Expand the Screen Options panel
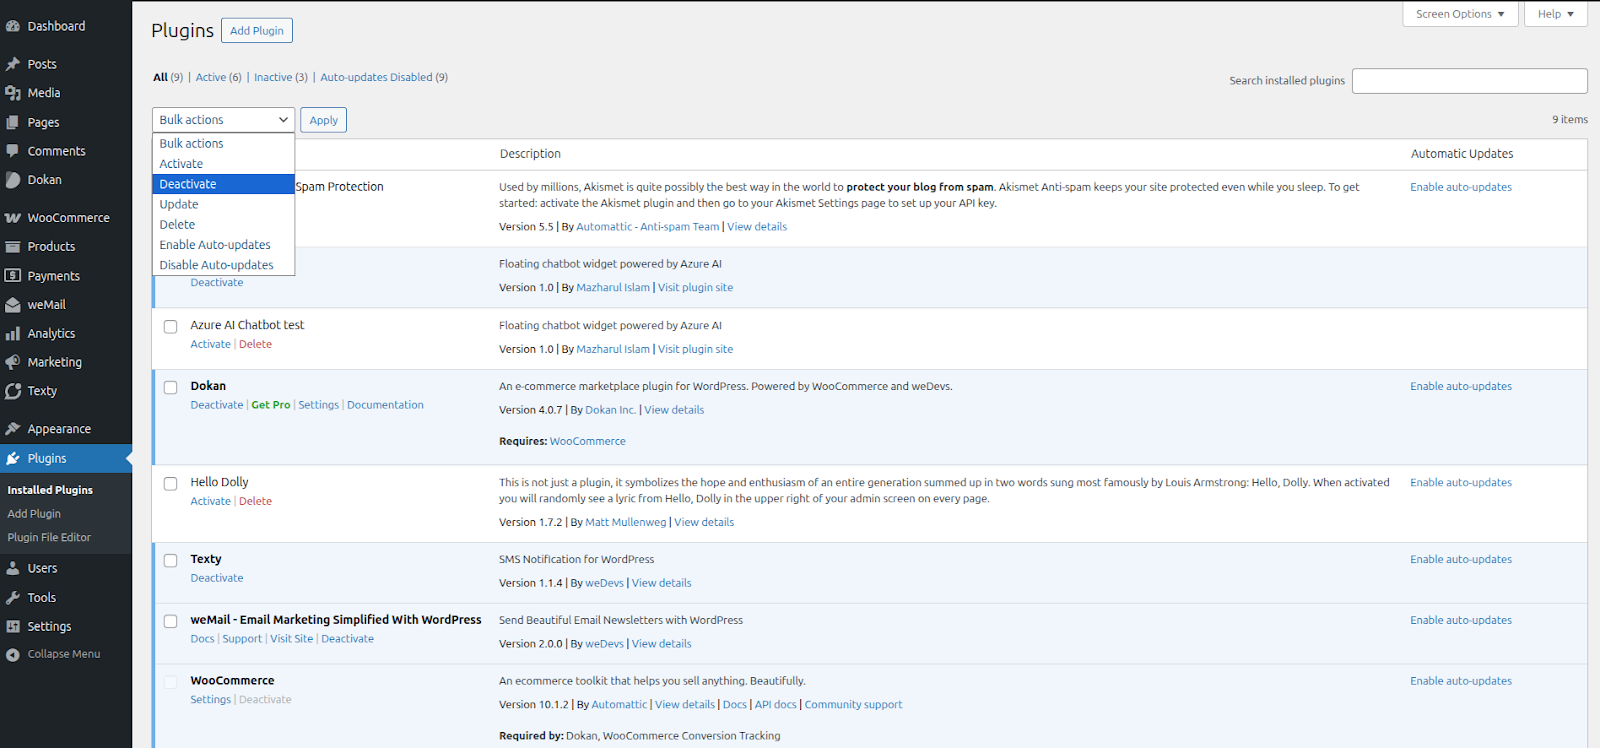The image size is (1600, 748). [1460, 14]
